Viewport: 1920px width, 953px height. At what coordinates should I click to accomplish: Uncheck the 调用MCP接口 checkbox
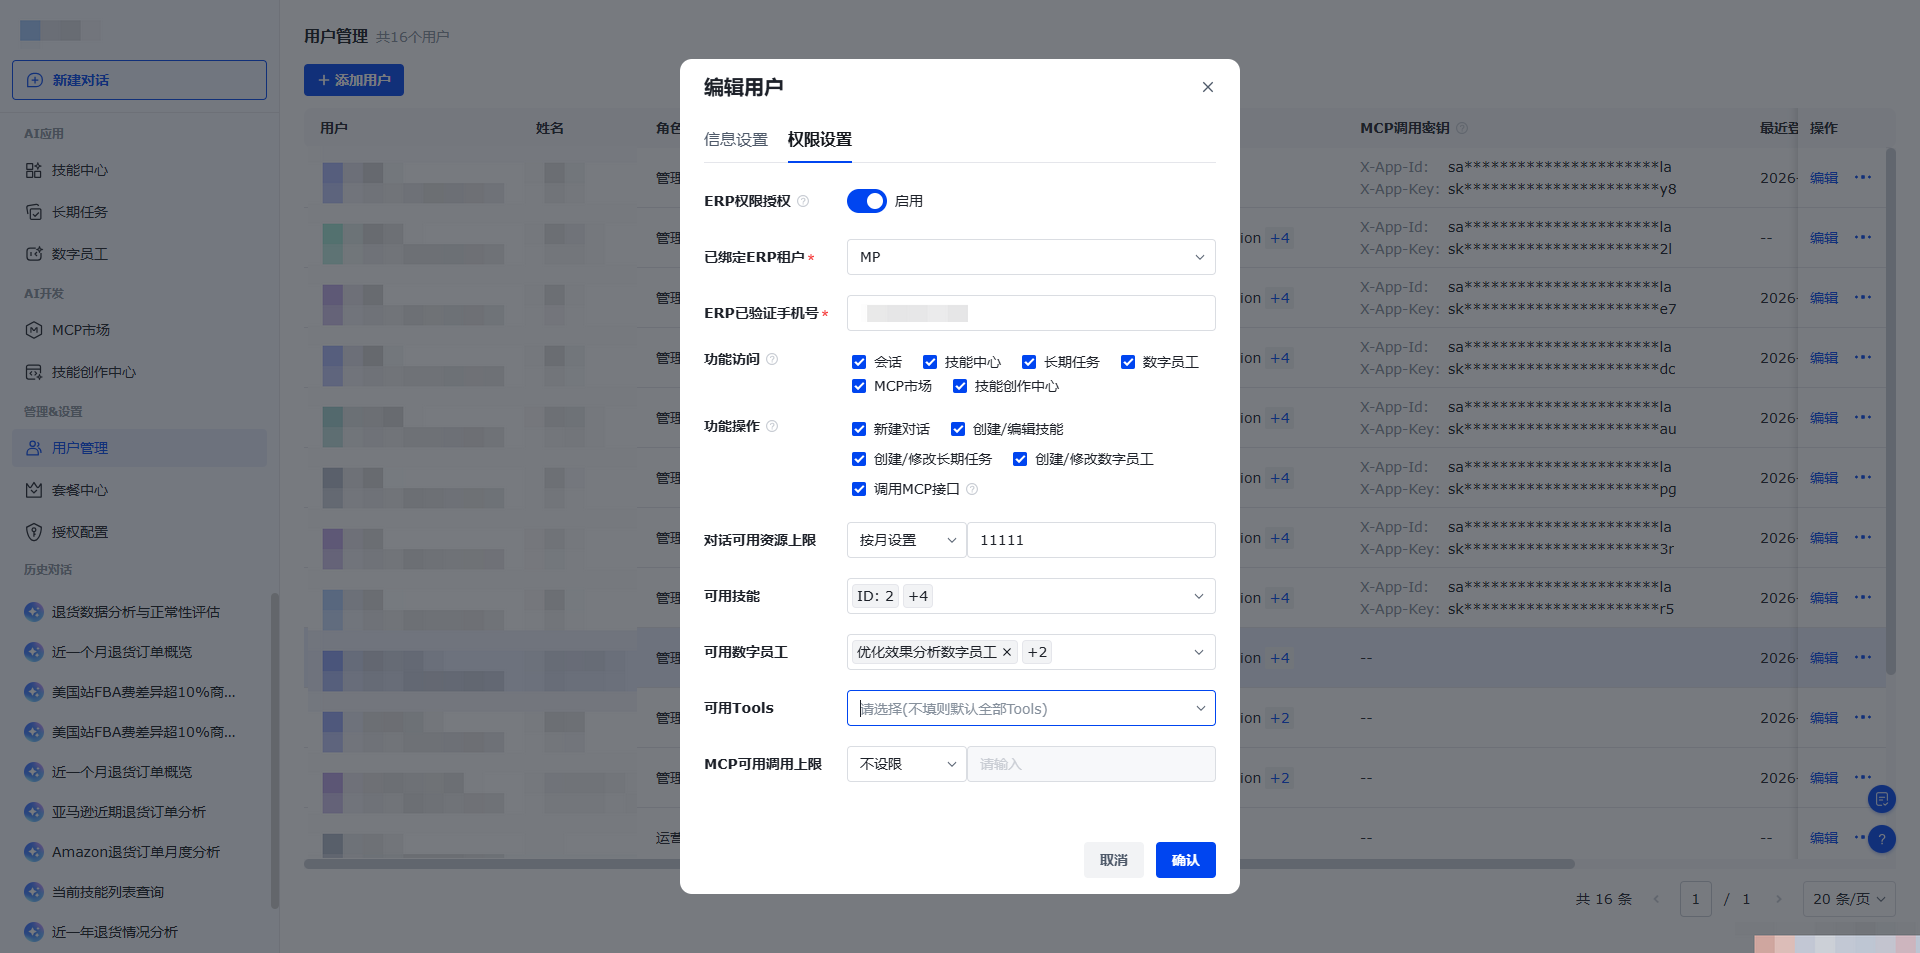pyautogui.click(x=859, y=489)
